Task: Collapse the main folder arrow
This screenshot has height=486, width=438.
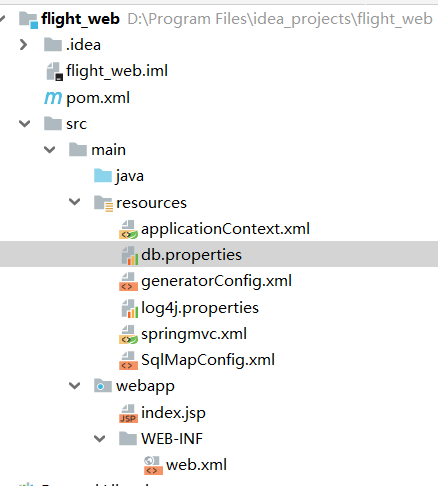Action: pos(50,150)
